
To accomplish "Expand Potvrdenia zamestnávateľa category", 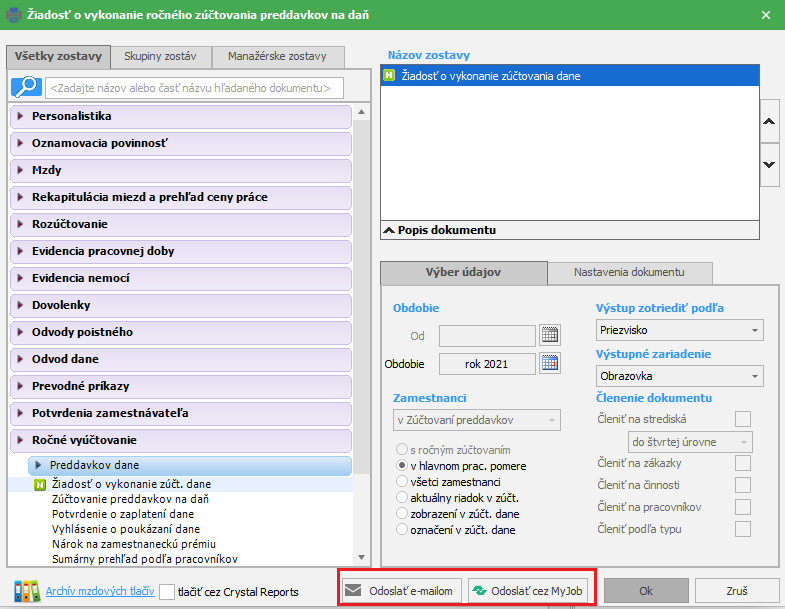I will pos(180,414).
